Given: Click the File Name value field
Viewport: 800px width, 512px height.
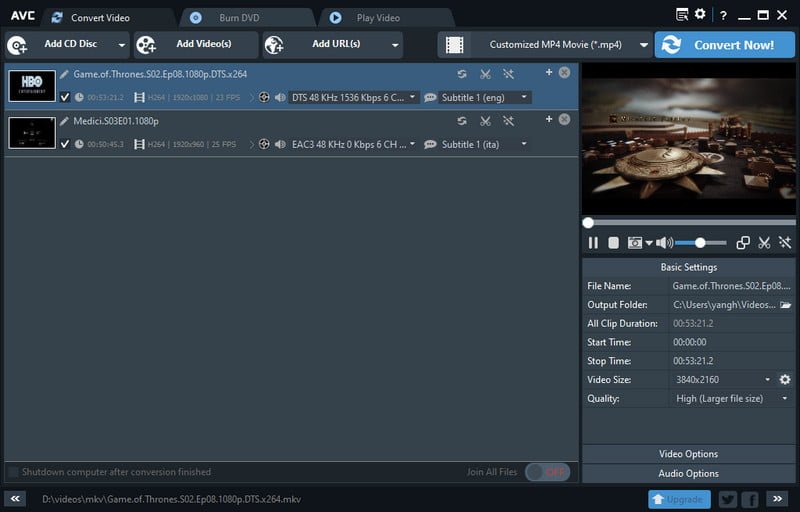Looking at the screenshot, I should pyautogui.click(x=731, y=286).
